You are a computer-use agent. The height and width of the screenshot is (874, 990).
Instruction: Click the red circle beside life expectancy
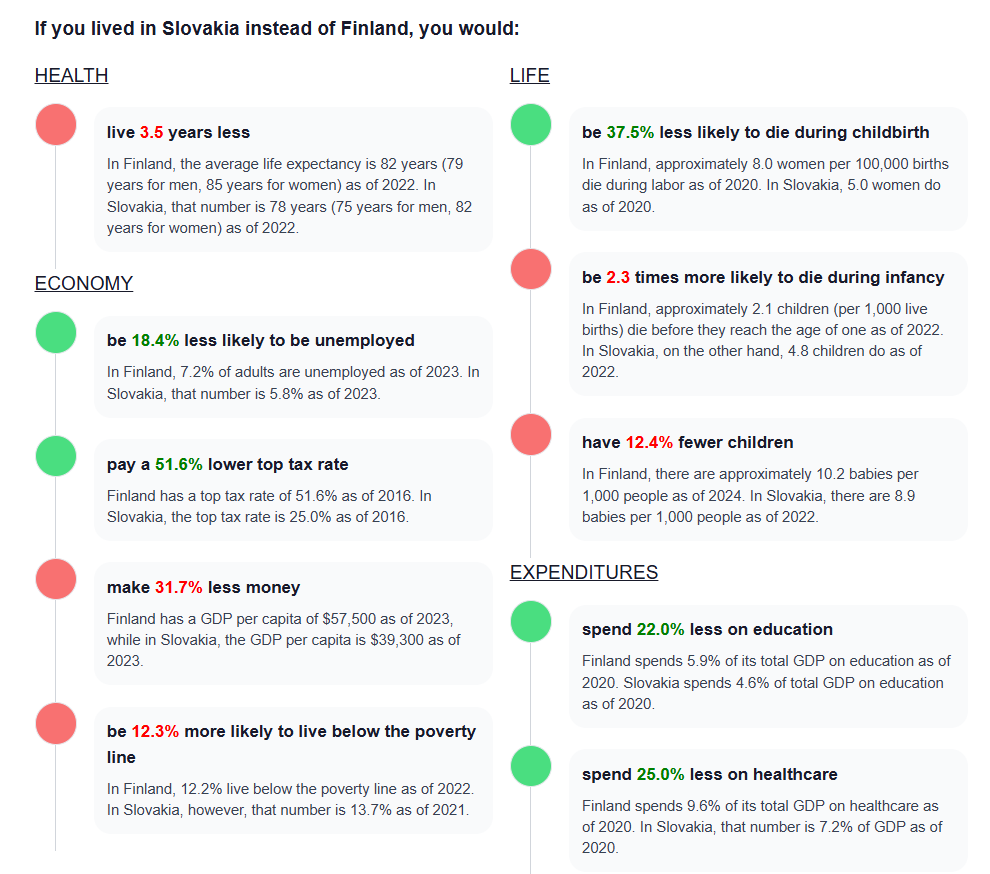tap(56, 124)
